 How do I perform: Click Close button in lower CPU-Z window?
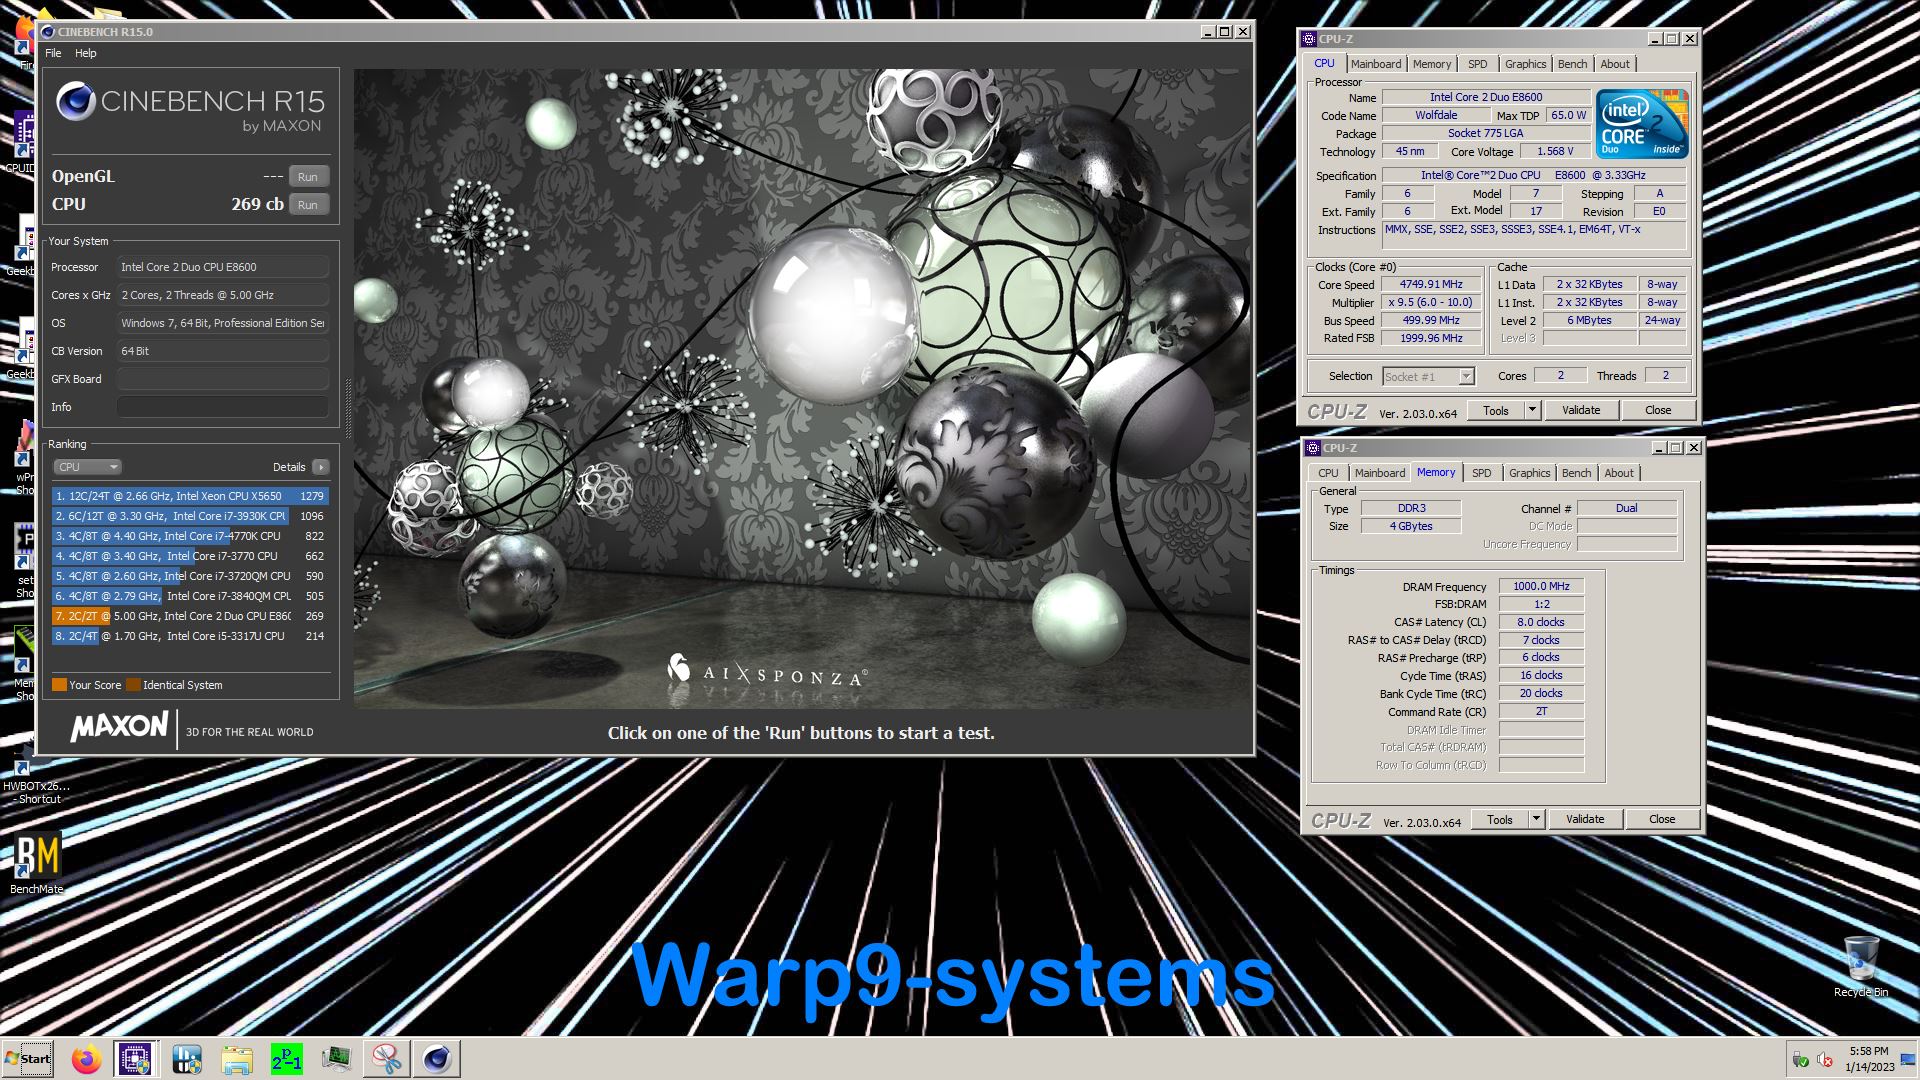(x=1662, y=820)
